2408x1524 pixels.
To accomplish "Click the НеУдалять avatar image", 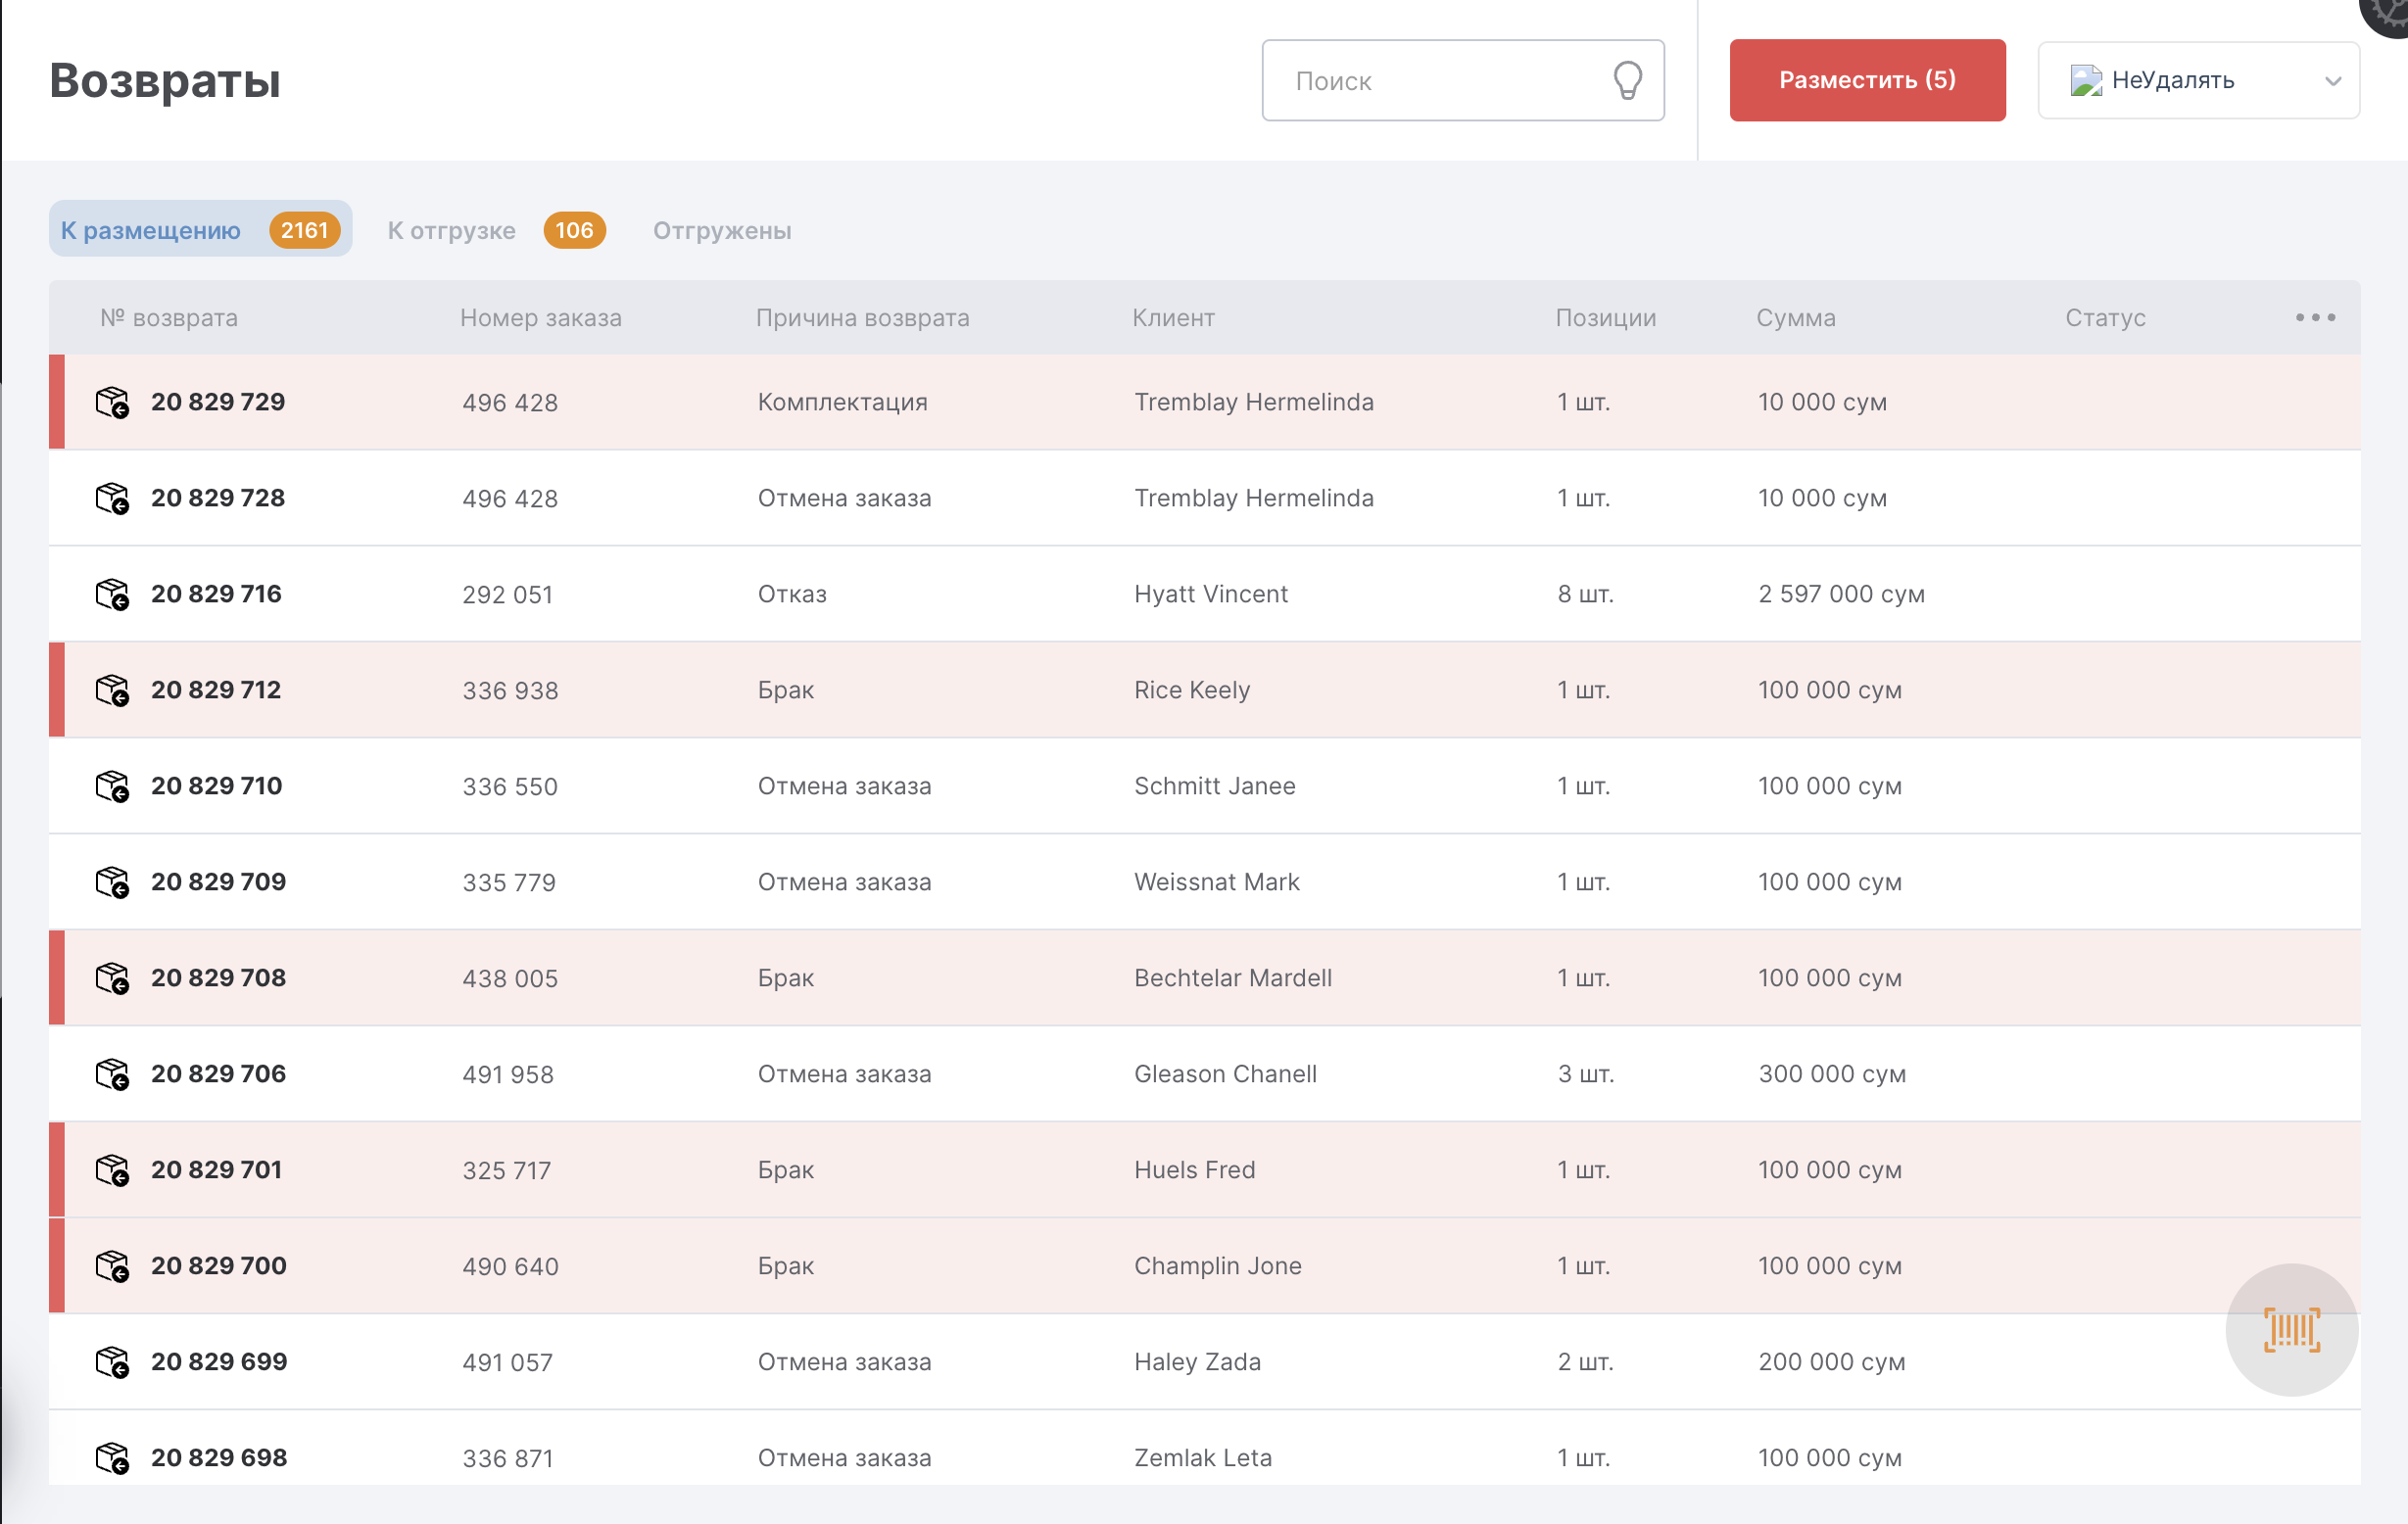I will tap(2085, 80).
